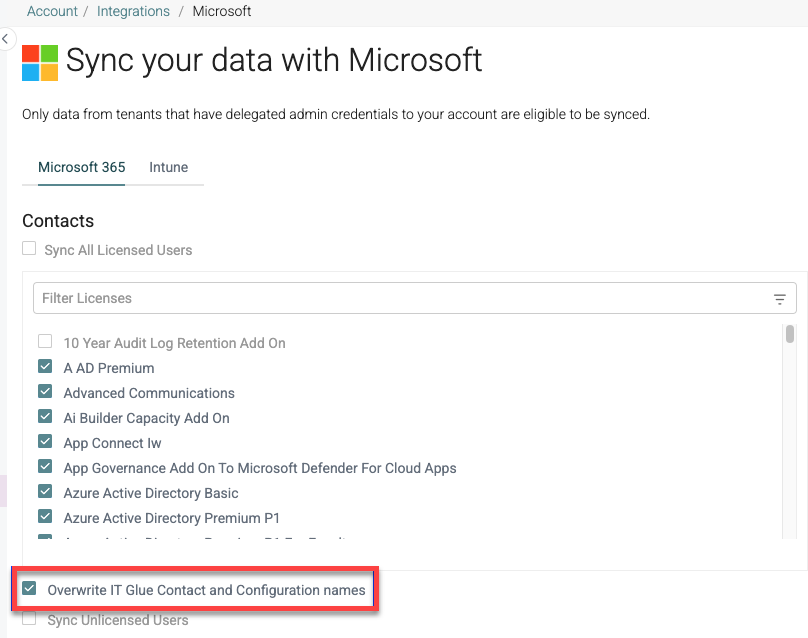
Task: Check 10 Year Audit Log Retention Add On
Action: tap(45, 342)
